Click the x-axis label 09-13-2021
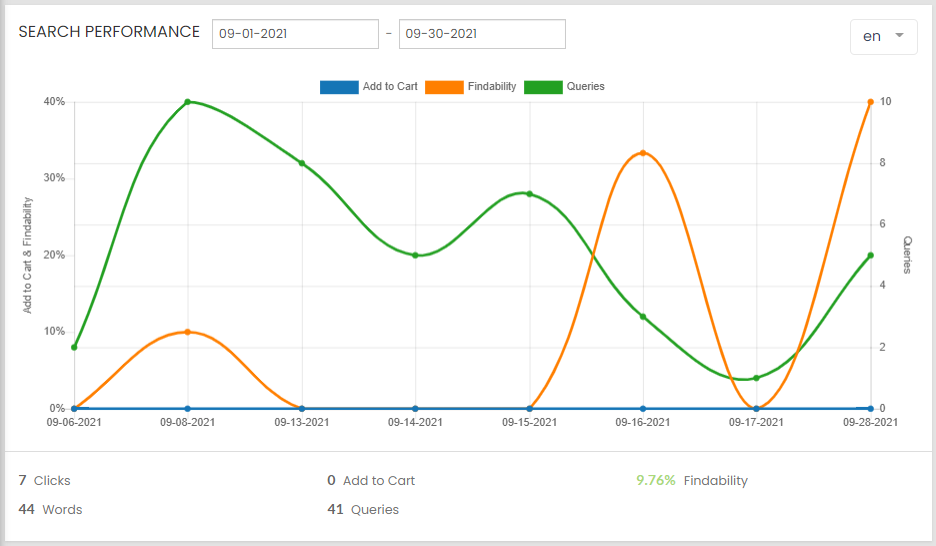Screen dimensions: 936x546 (x=301, y=422)
